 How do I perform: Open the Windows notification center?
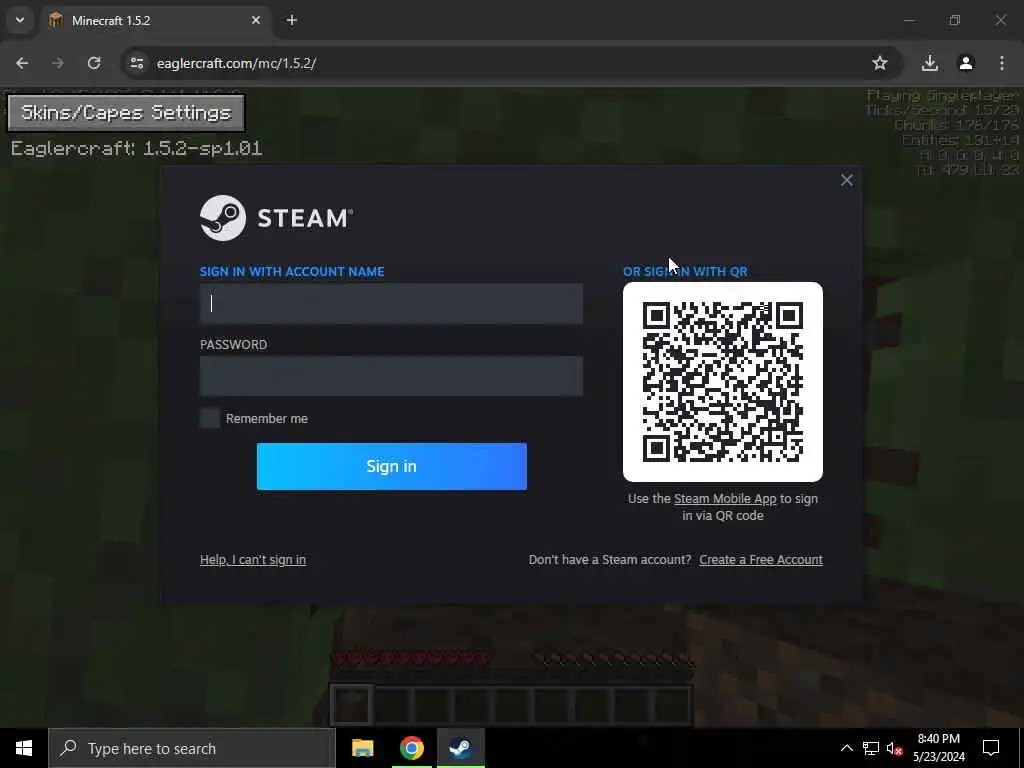[x=991, y=748]
